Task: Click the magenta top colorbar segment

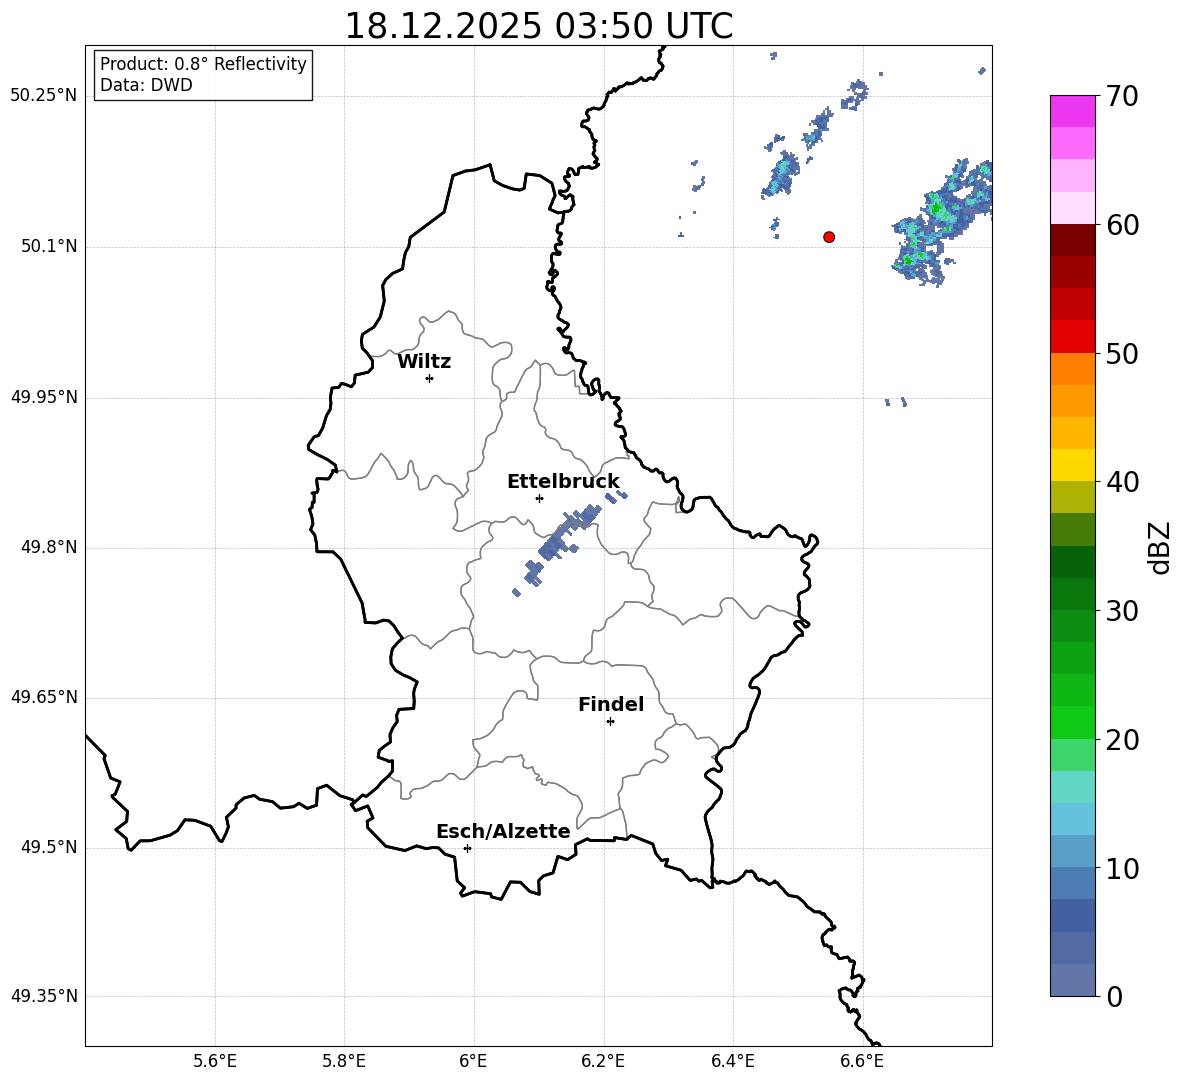Action: [x=1072, y=111]
